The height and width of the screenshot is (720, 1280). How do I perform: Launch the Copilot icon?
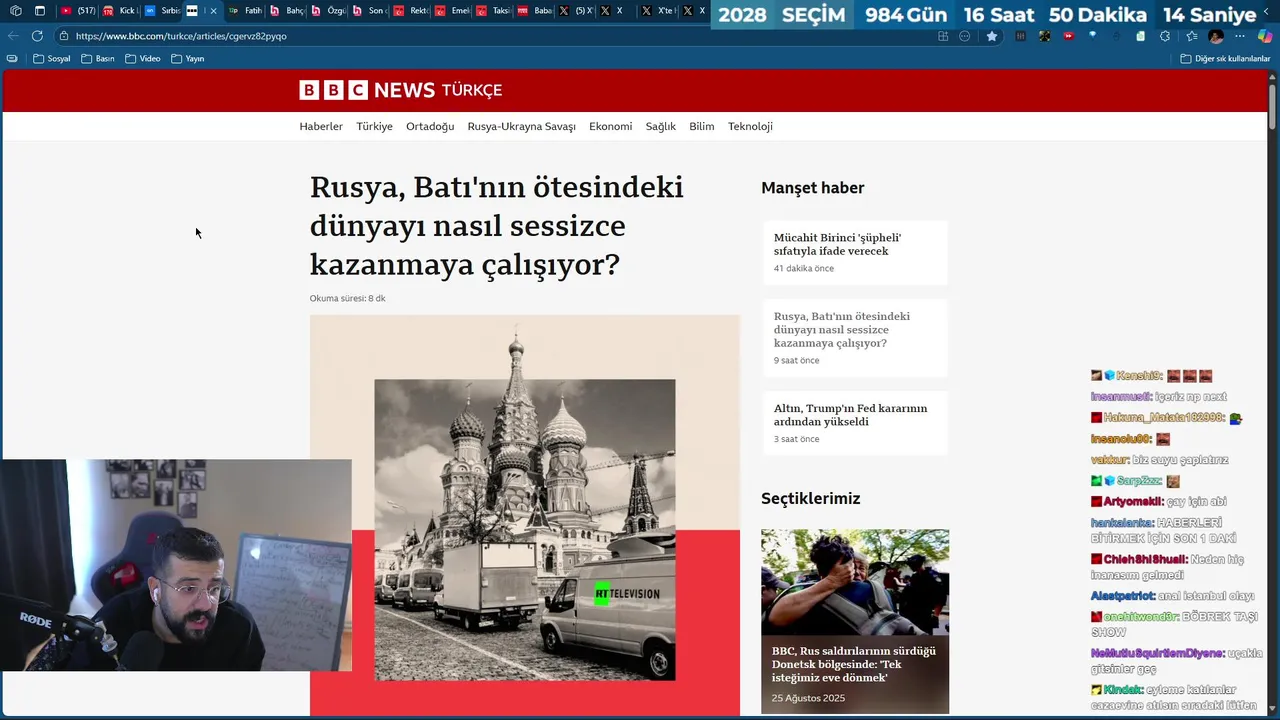[x=1265, y=36]
